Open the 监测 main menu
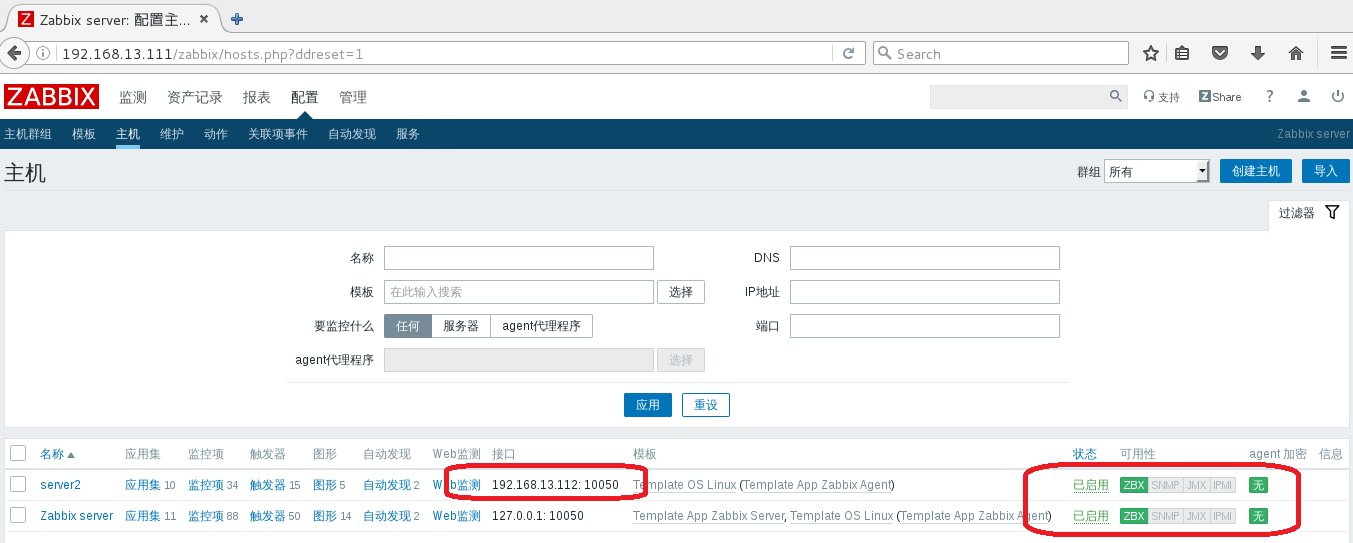This screenshot has width=1353, height=543. (x=133, y=97)
